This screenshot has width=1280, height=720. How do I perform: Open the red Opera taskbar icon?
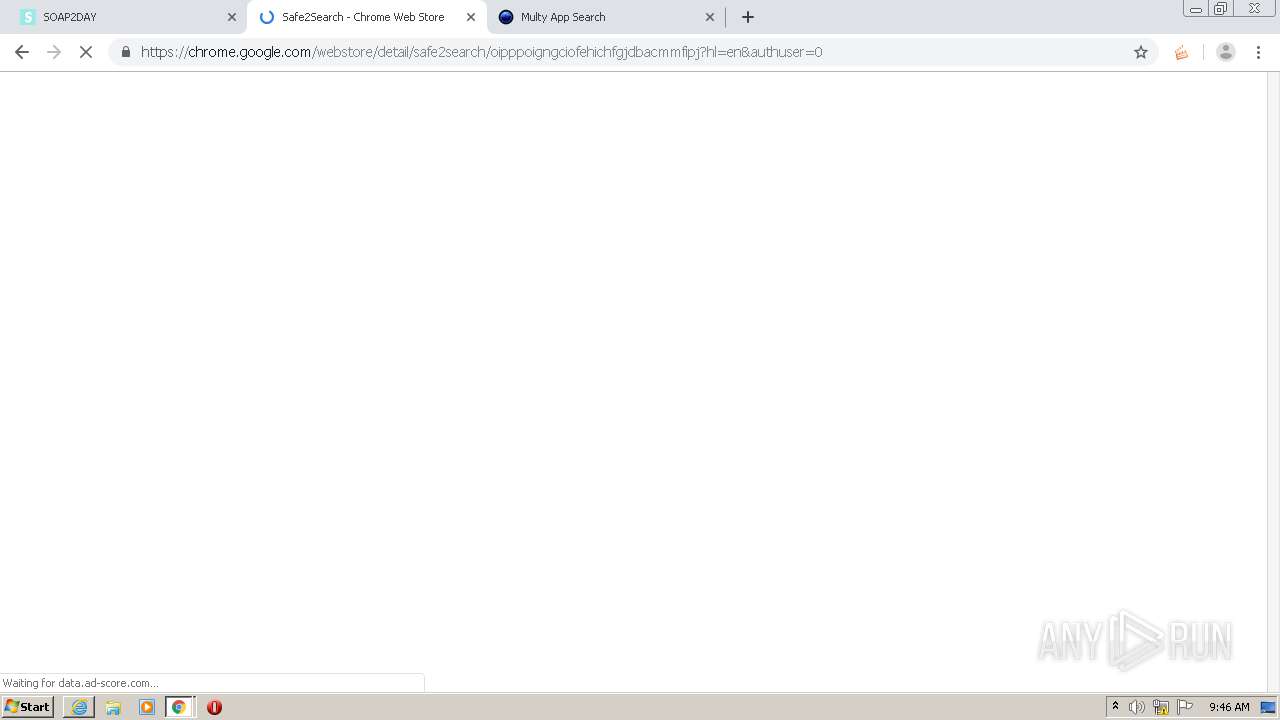(x=214, y=707)
